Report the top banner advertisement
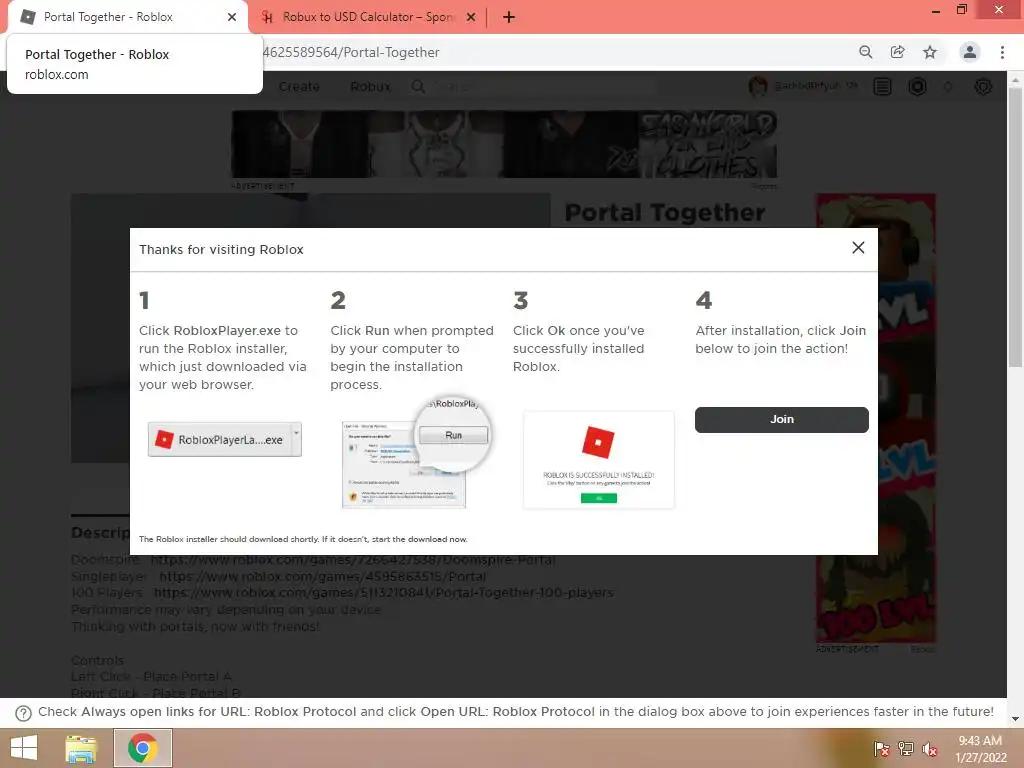This screenshot has width=1024, height=768. 763,186
